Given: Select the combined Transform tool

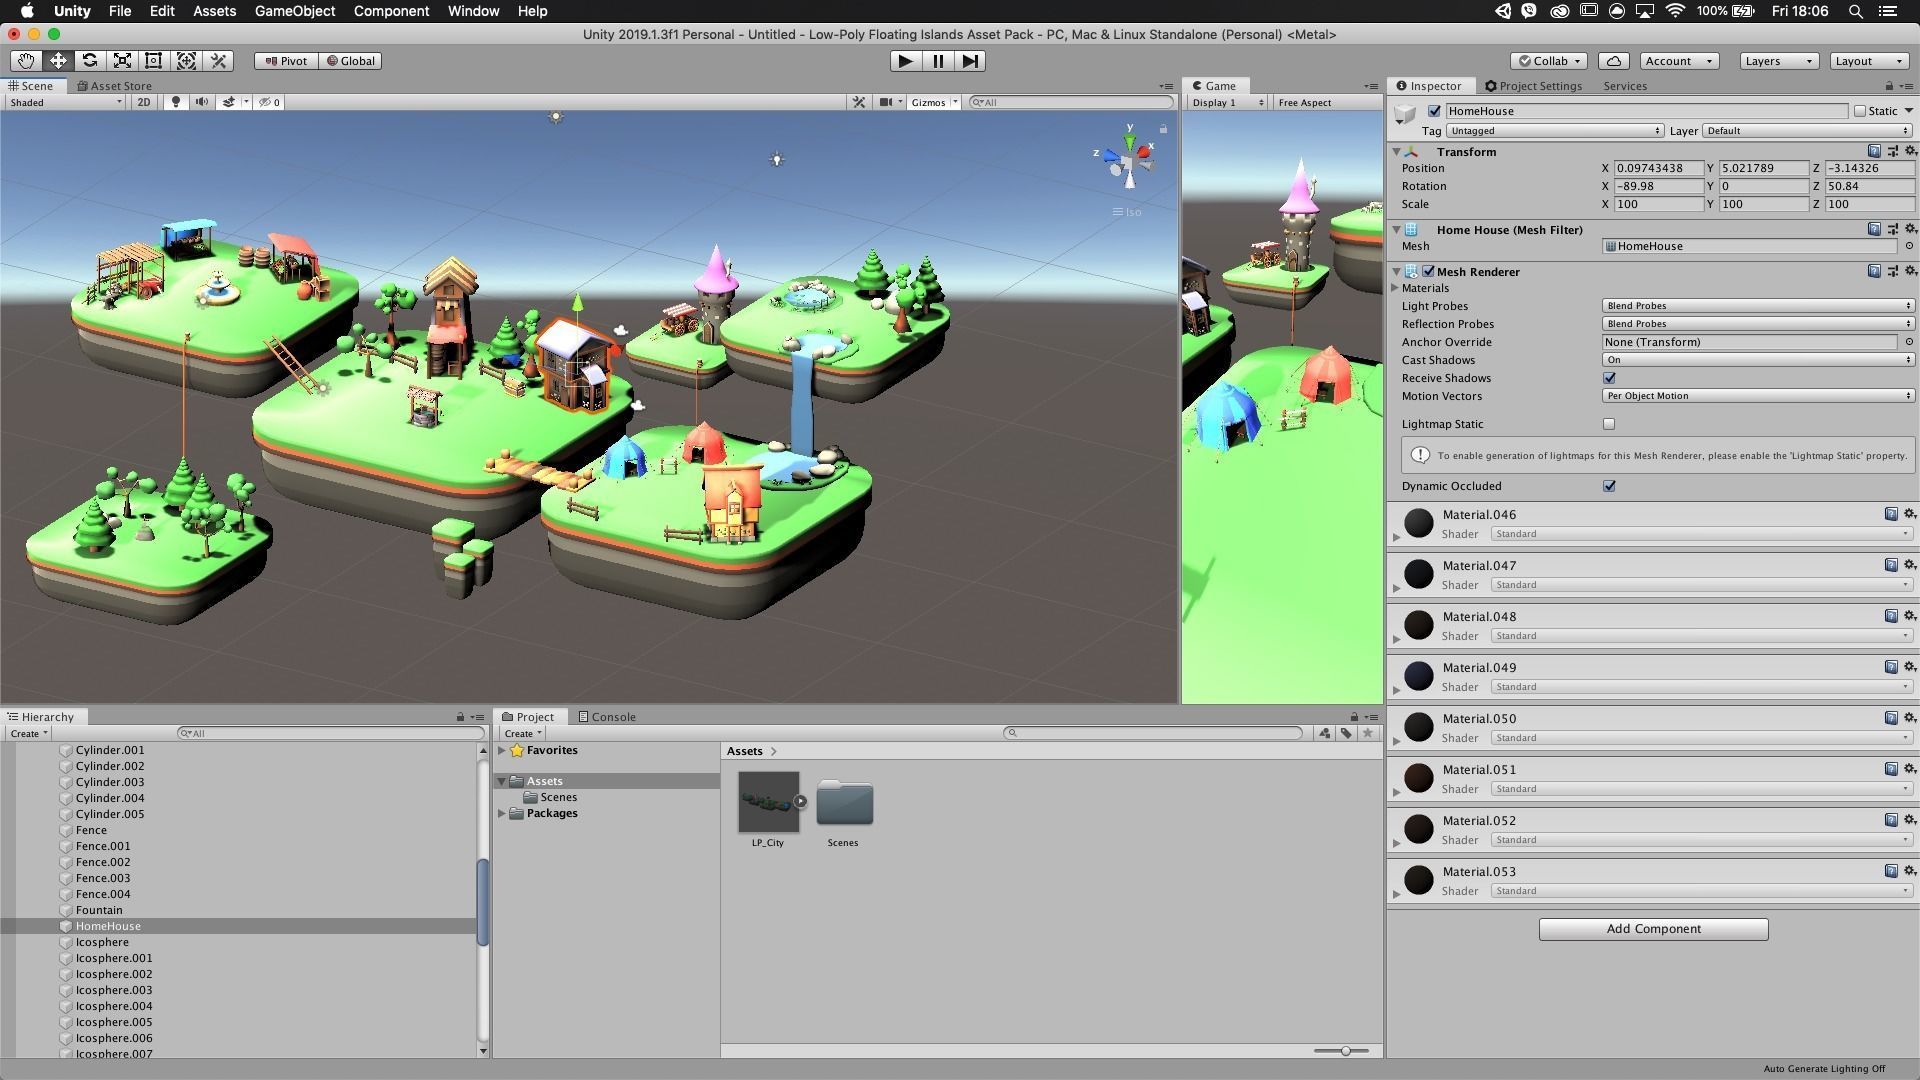Looking at the screenshot, I should [x=186, y=61].
